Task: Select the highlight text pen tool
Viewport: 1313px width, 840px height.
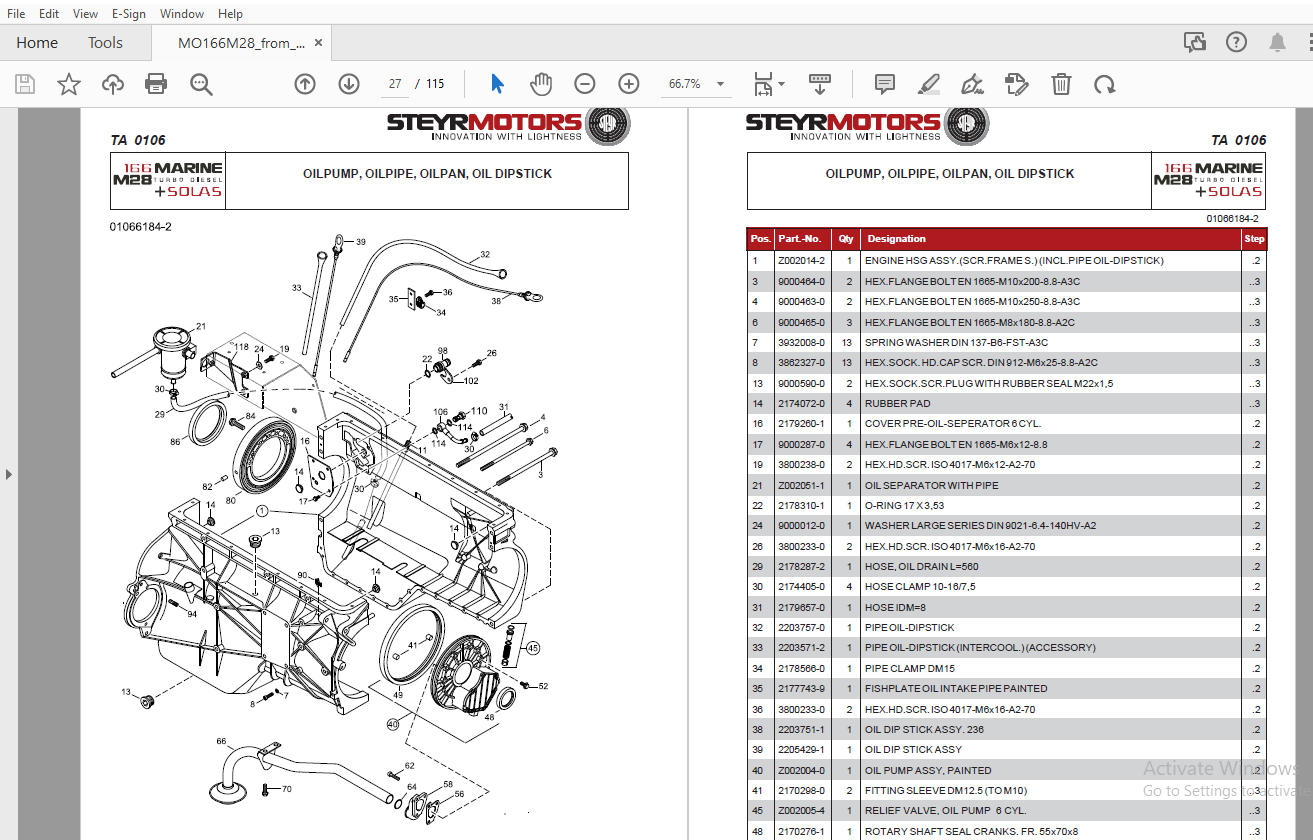Action: point(929,84)
